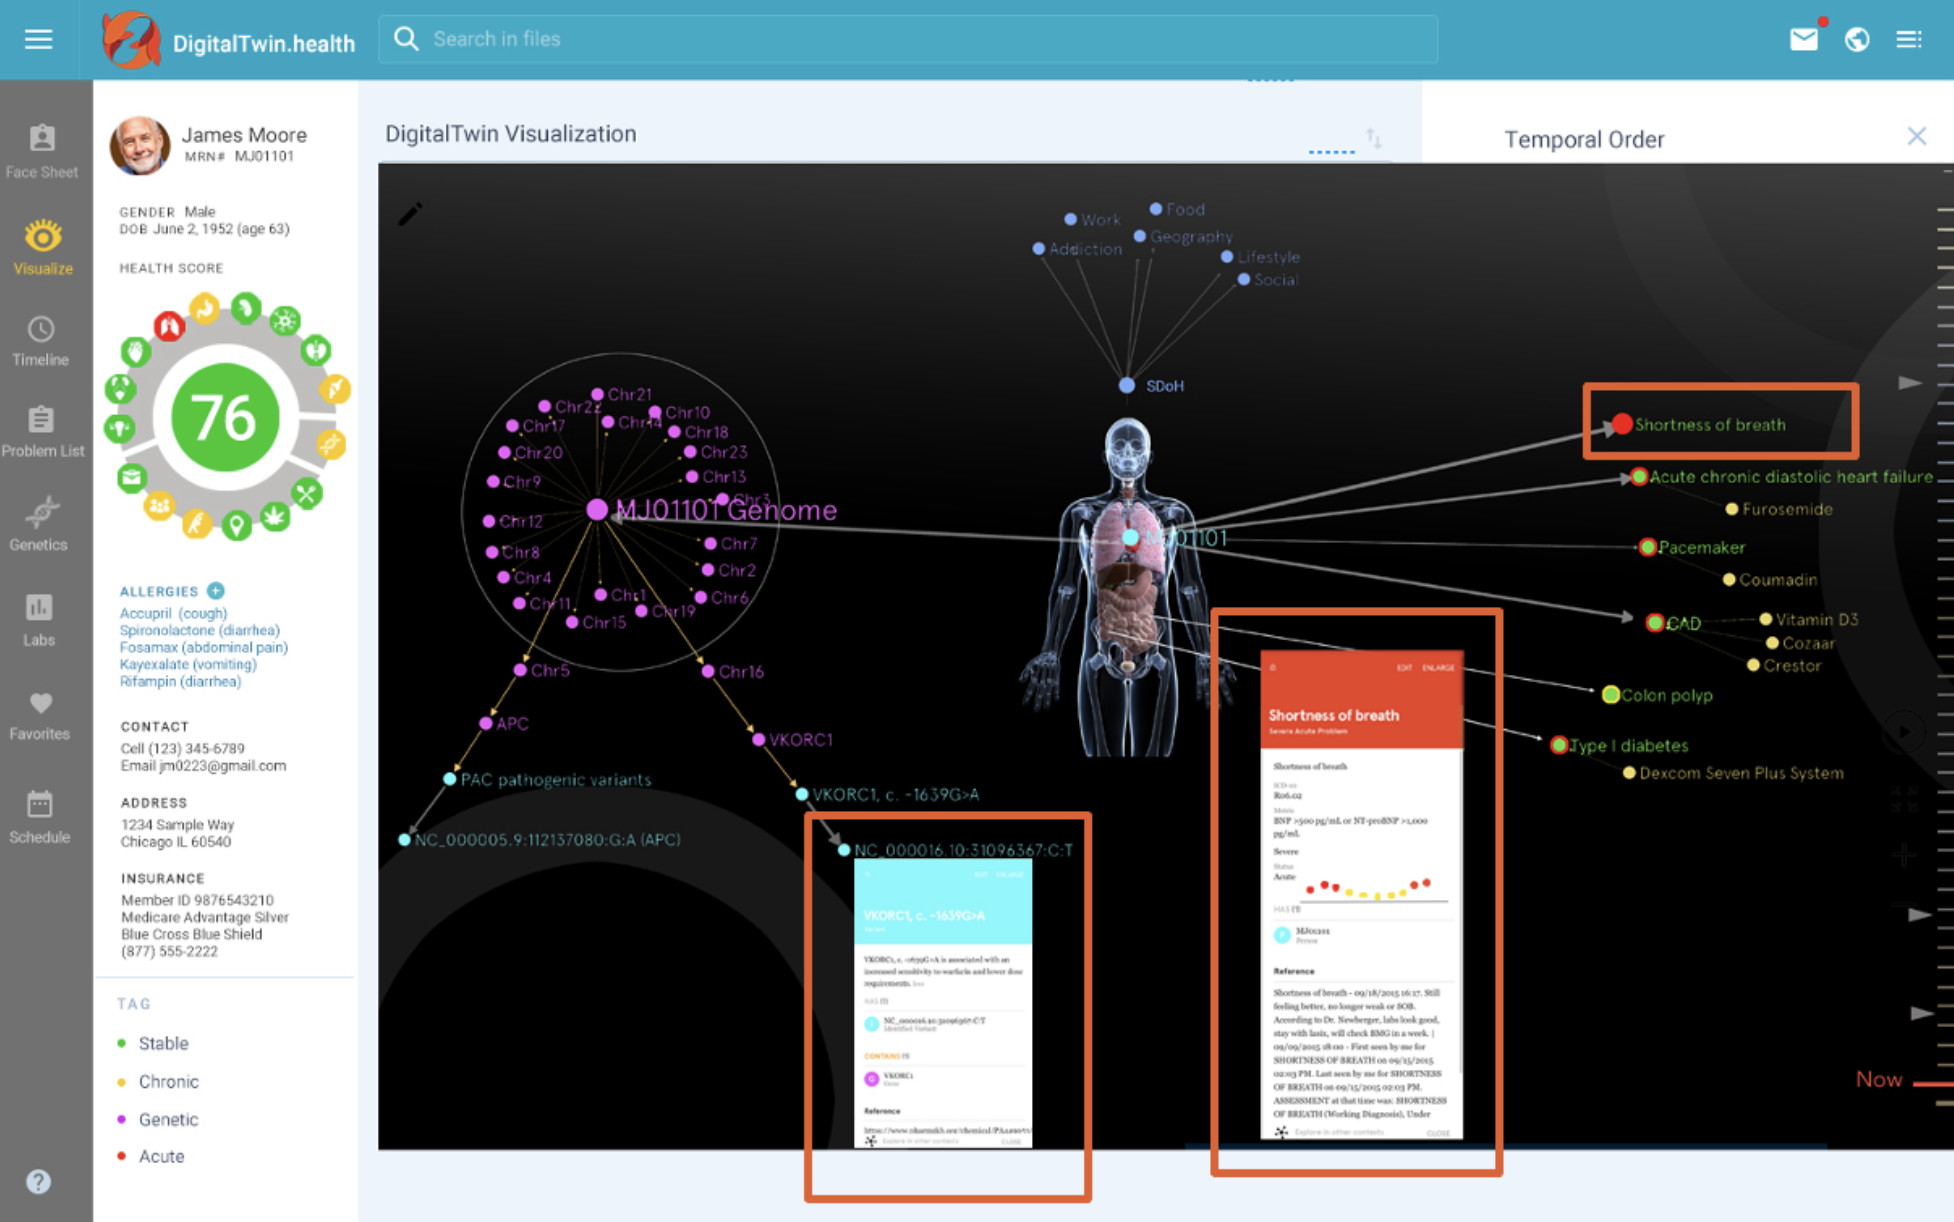The height and width of the screenshot is (1222, 1954).
Task: Expand the Chr16 genome node
Action: [x=708, y=671]
